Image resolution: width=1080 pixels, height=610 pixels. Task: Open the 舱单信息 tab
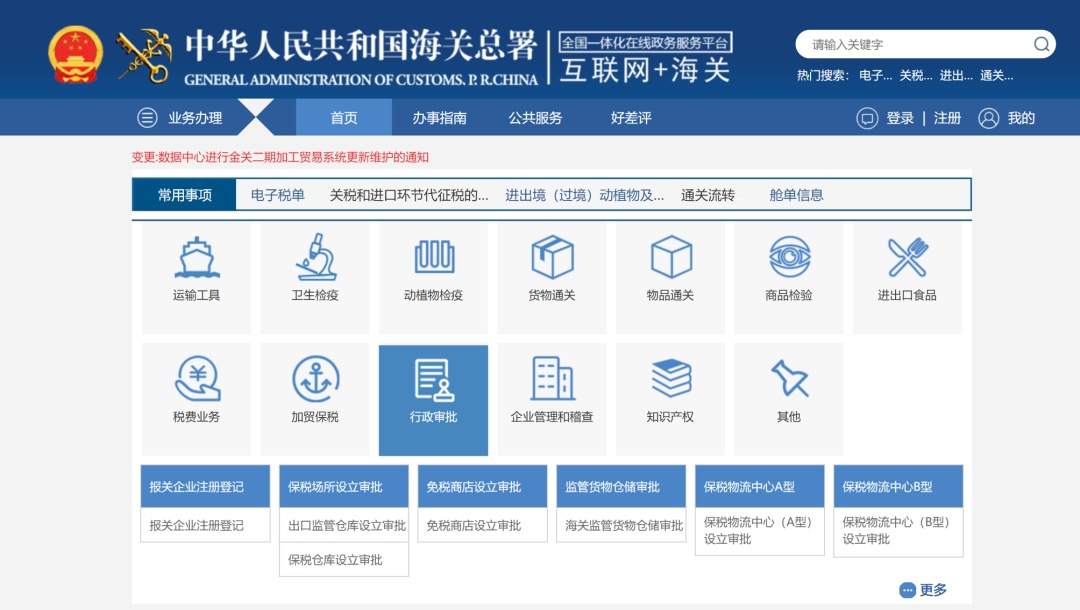[x=796, y=195]
